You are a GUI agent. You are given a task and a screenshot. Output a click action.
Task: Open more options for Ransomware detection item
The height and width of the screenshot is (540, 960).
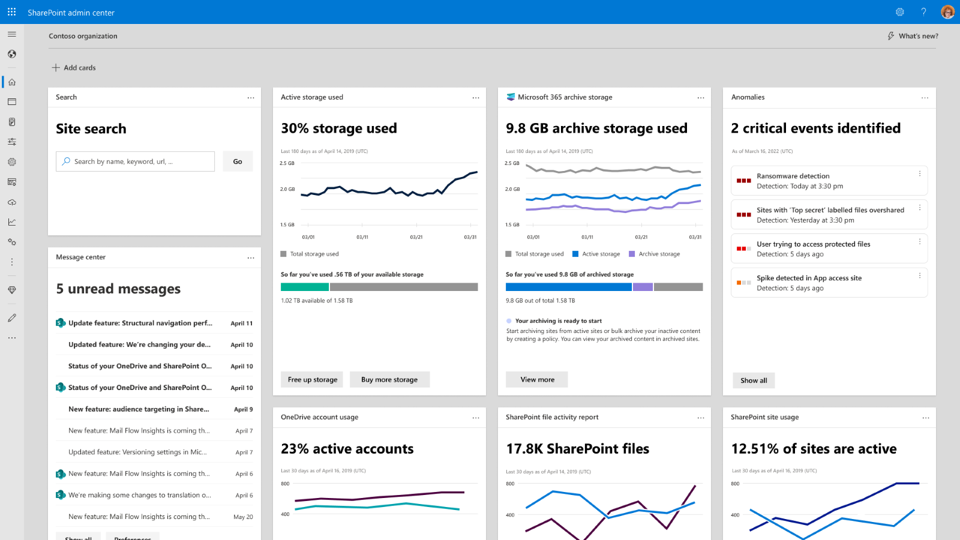coord(920,174)
